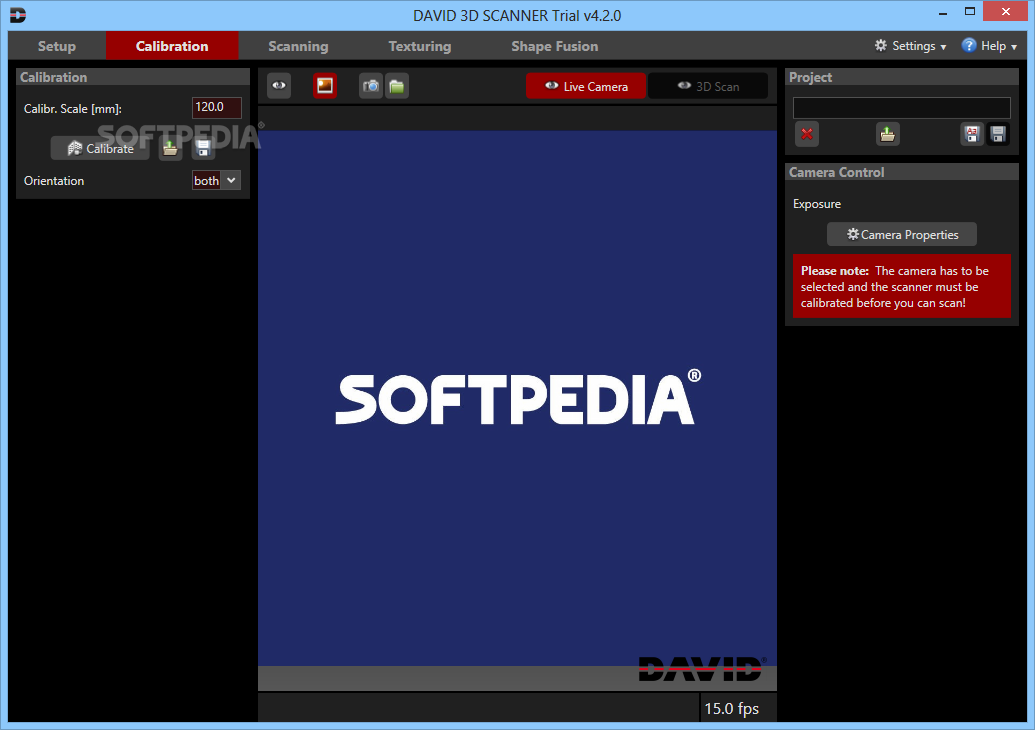1035x730 pixels.
Task: Minimize the DAVID 3D Scanner window
Action: 943,13
